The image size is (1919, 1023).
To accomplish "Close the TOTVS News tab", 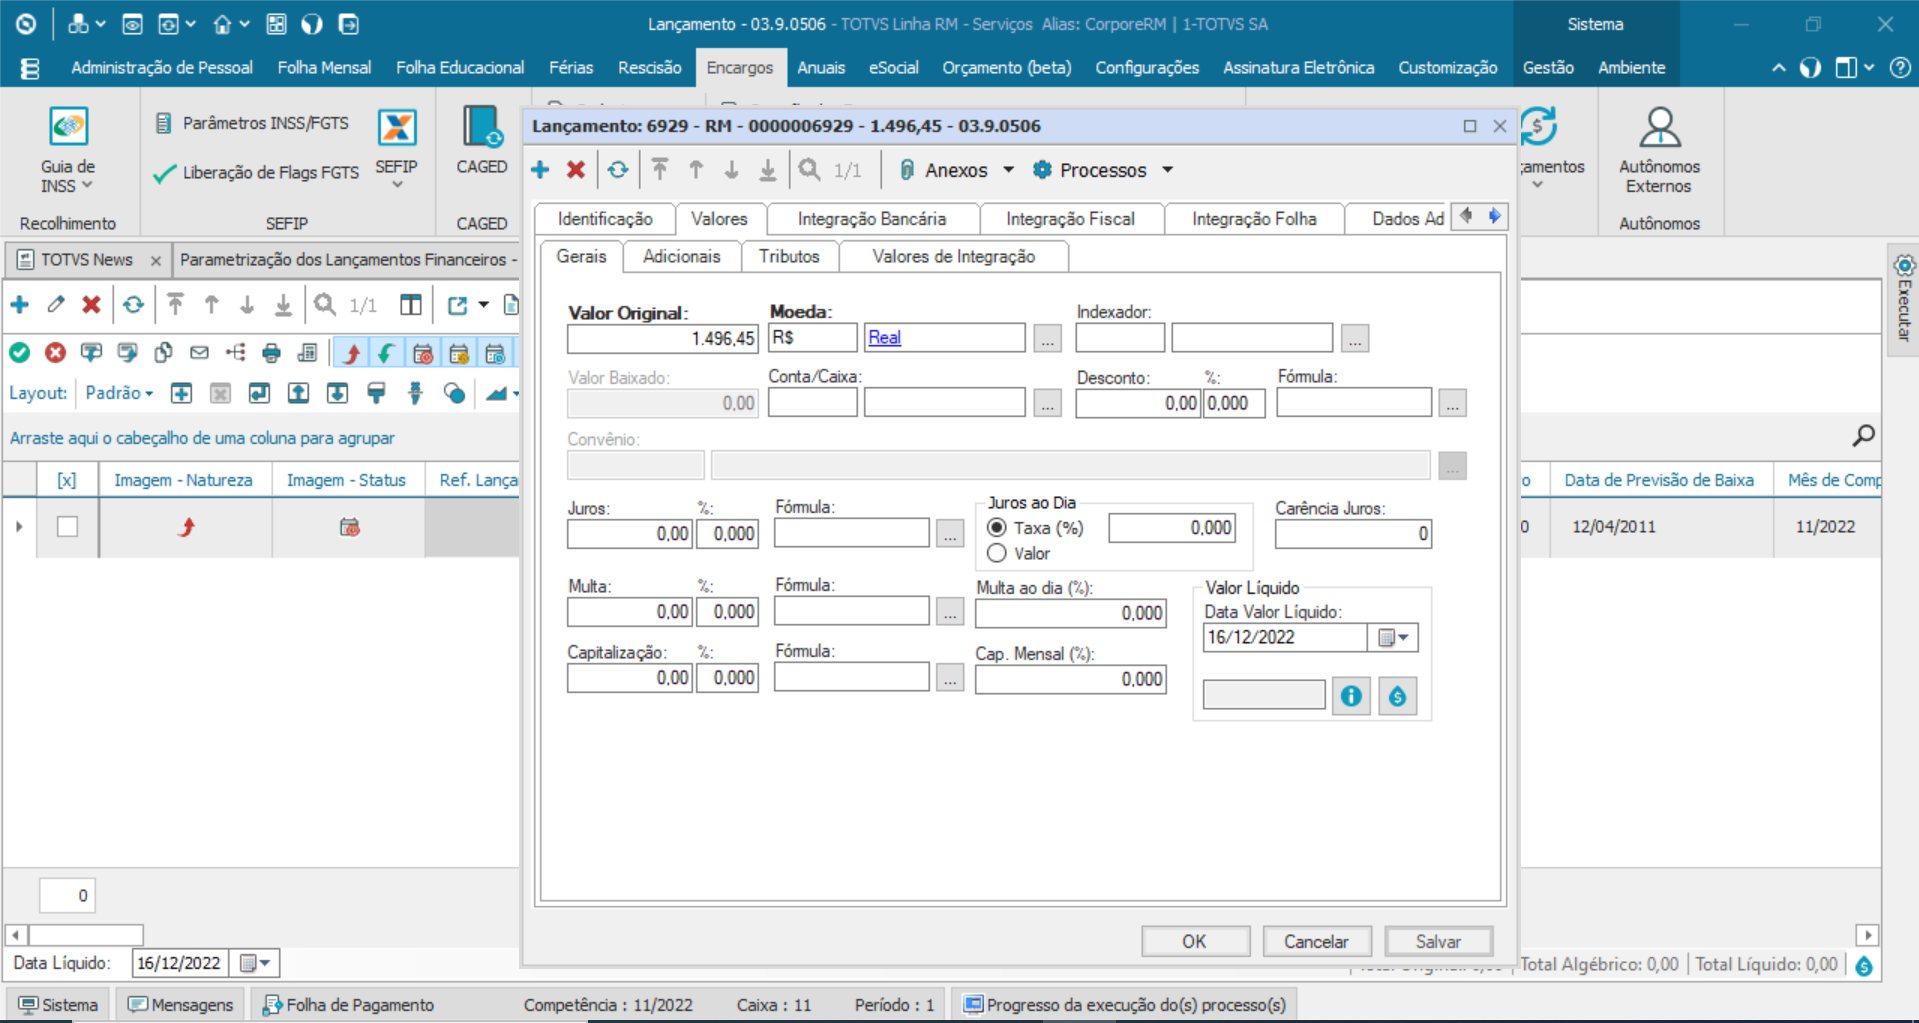I will 155,260.
